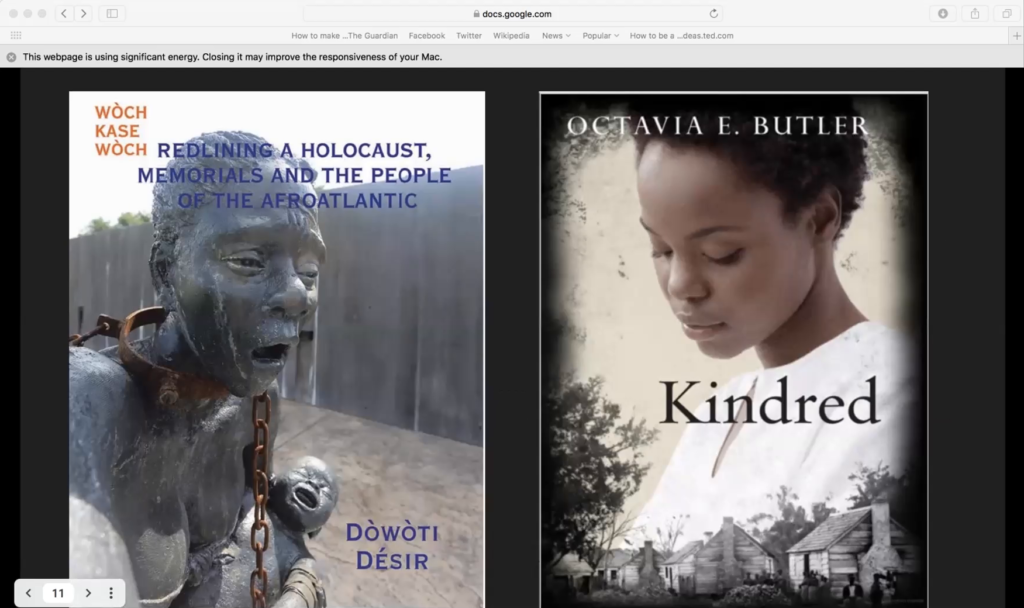Select the Kindred book cover image
1024x608 pixels.
[734, 349]
